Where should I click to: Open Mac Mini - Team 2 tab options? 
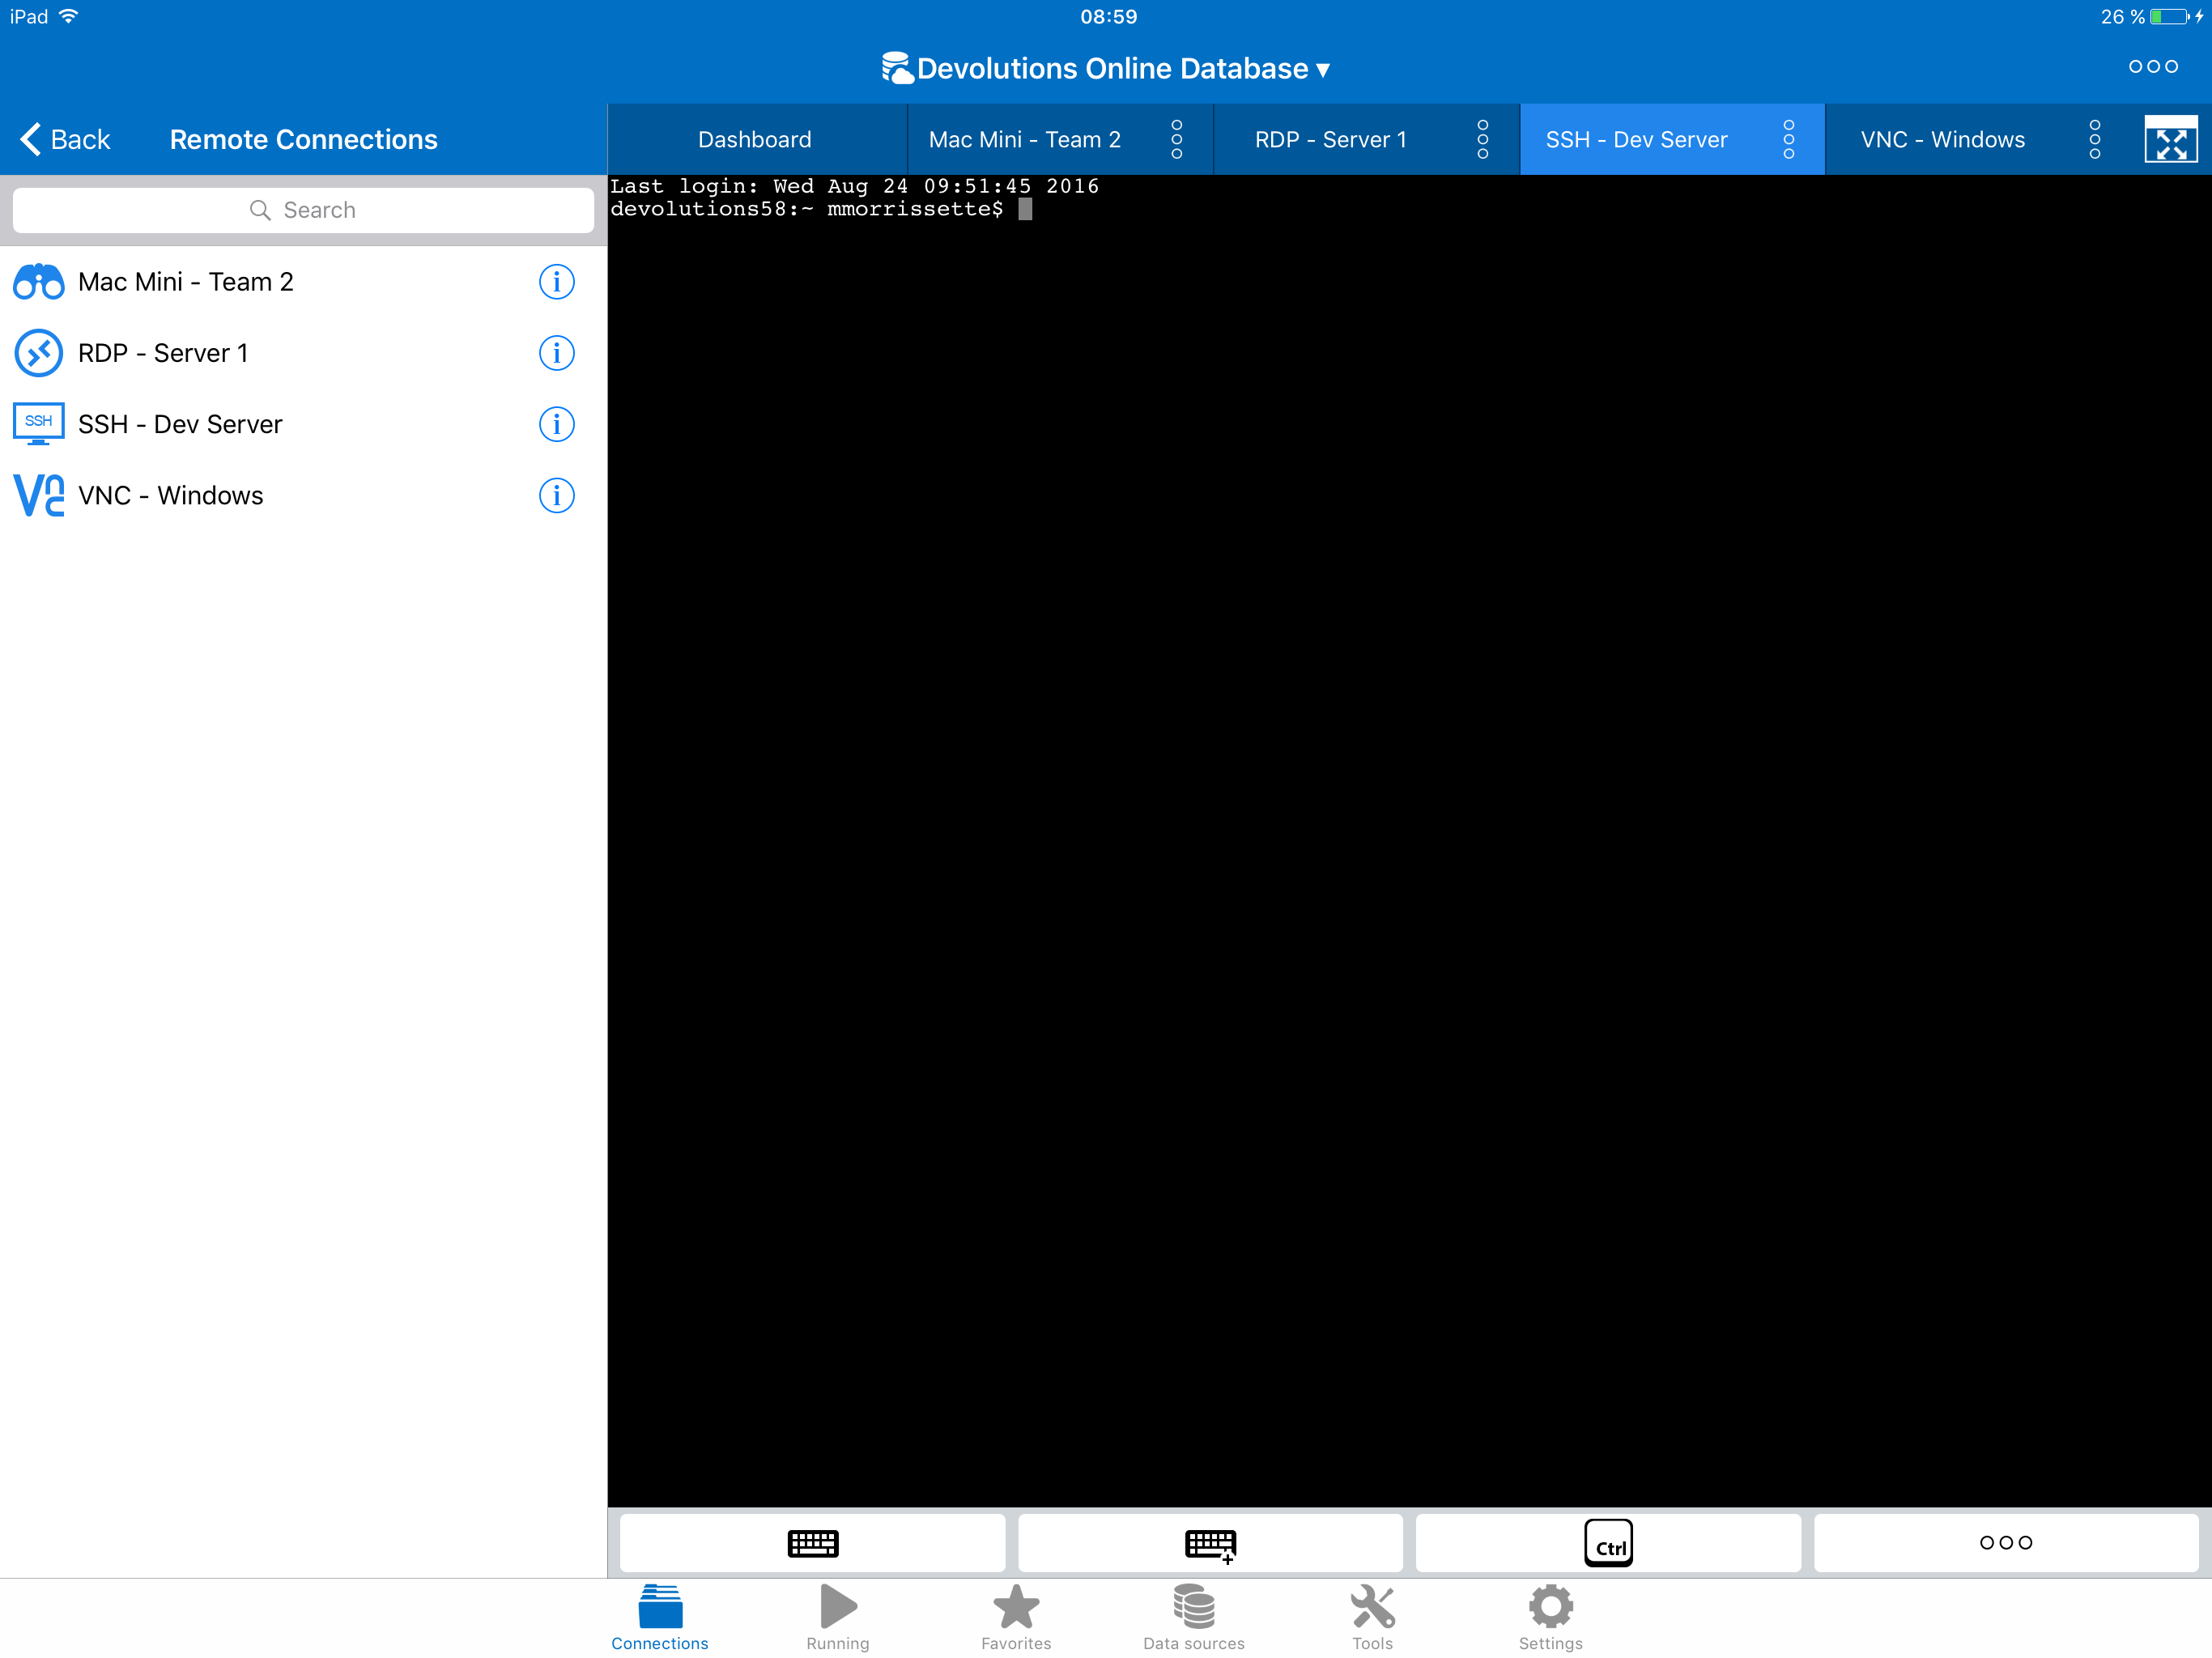pos(1176,140)
